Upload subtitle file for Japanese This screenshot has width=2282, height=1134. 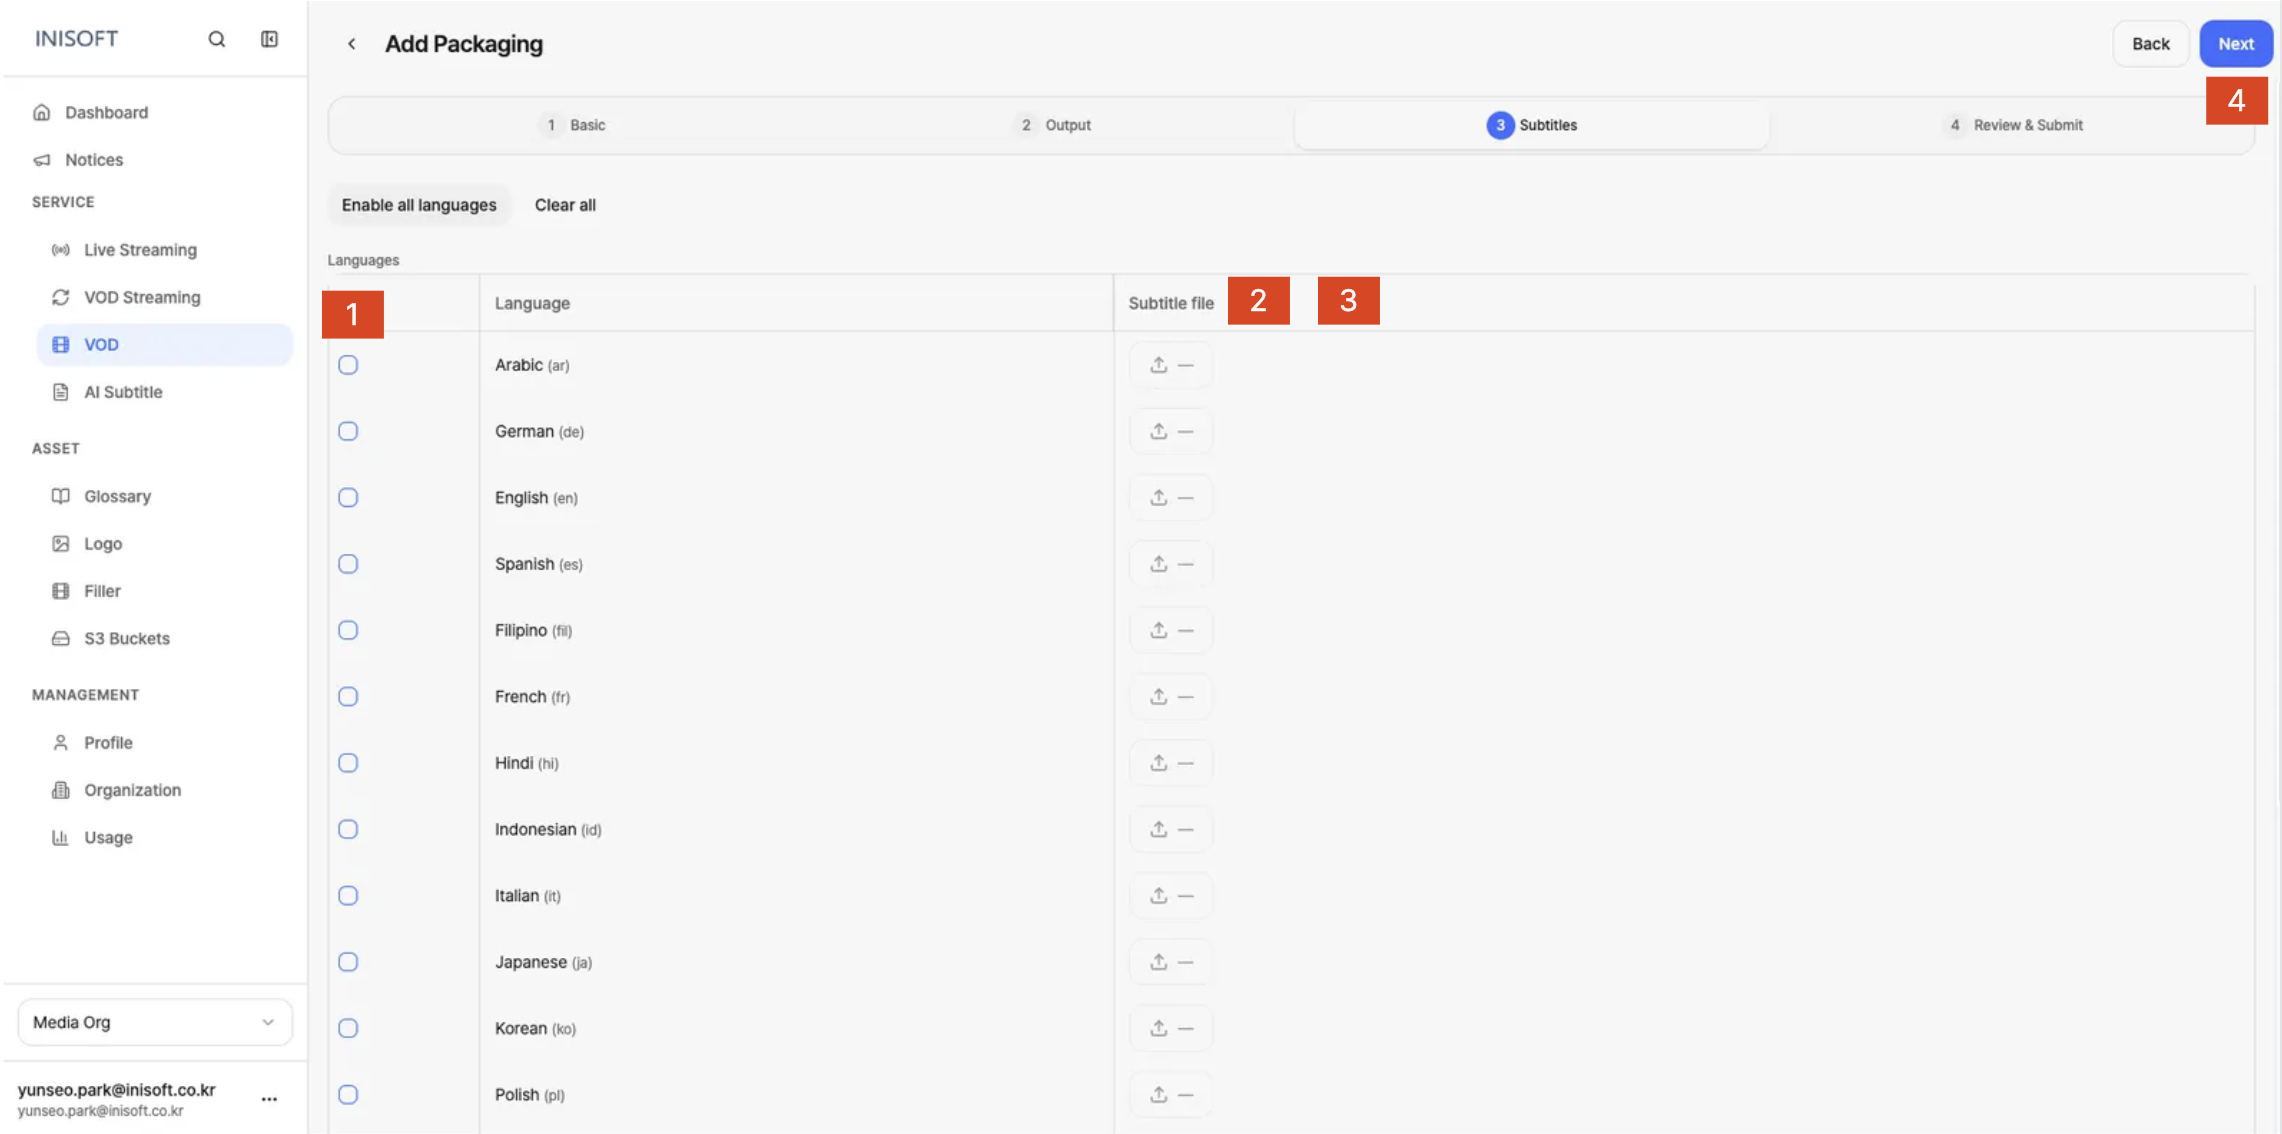(1171, 962)
